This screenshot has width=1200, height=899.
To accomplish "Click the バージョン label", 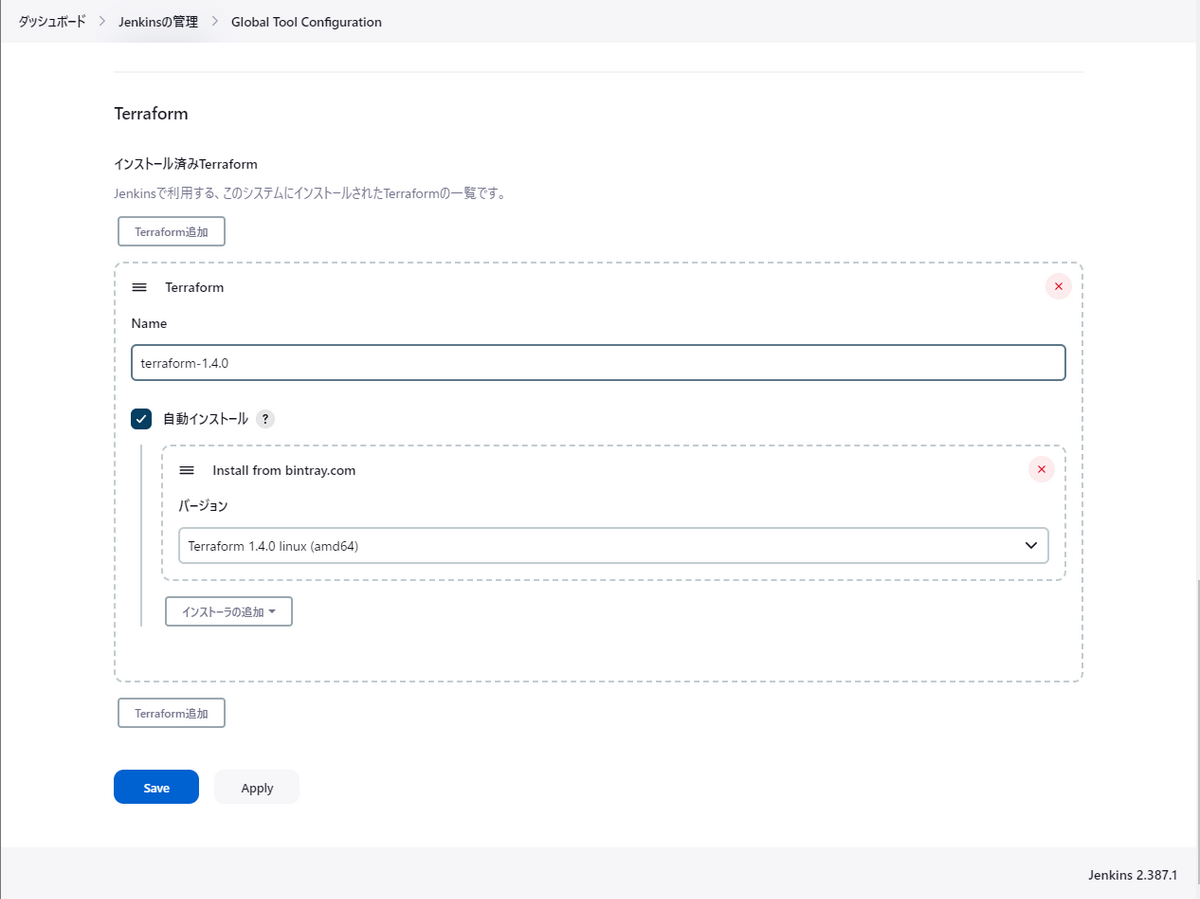I will [203, 506].
